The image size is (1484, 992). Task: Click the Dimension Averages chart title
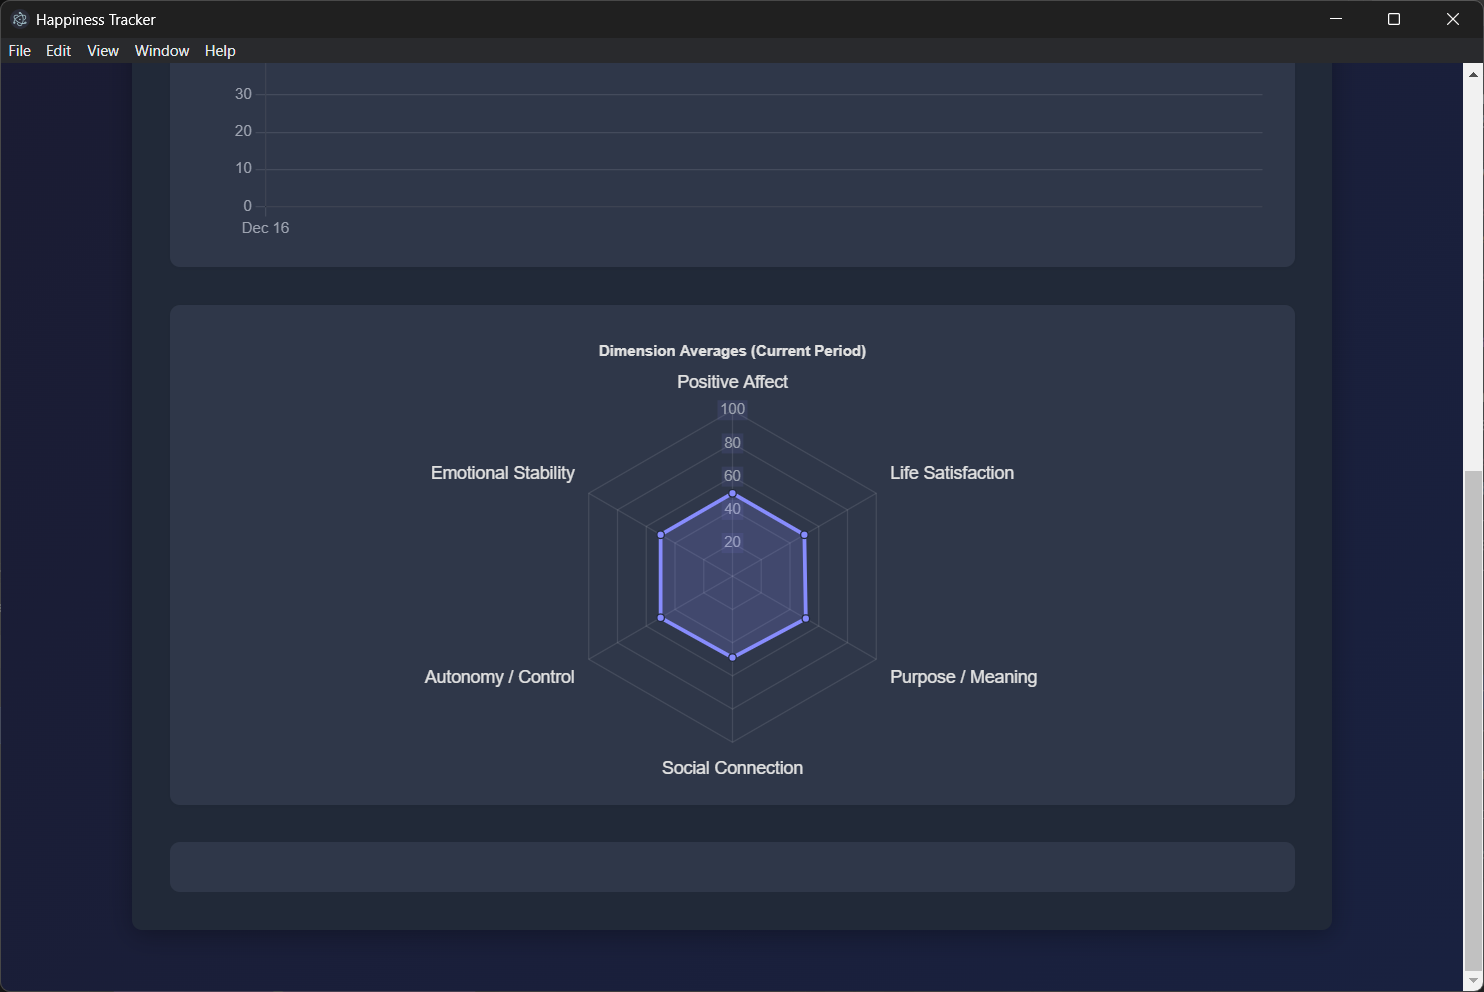coord(732,351)
